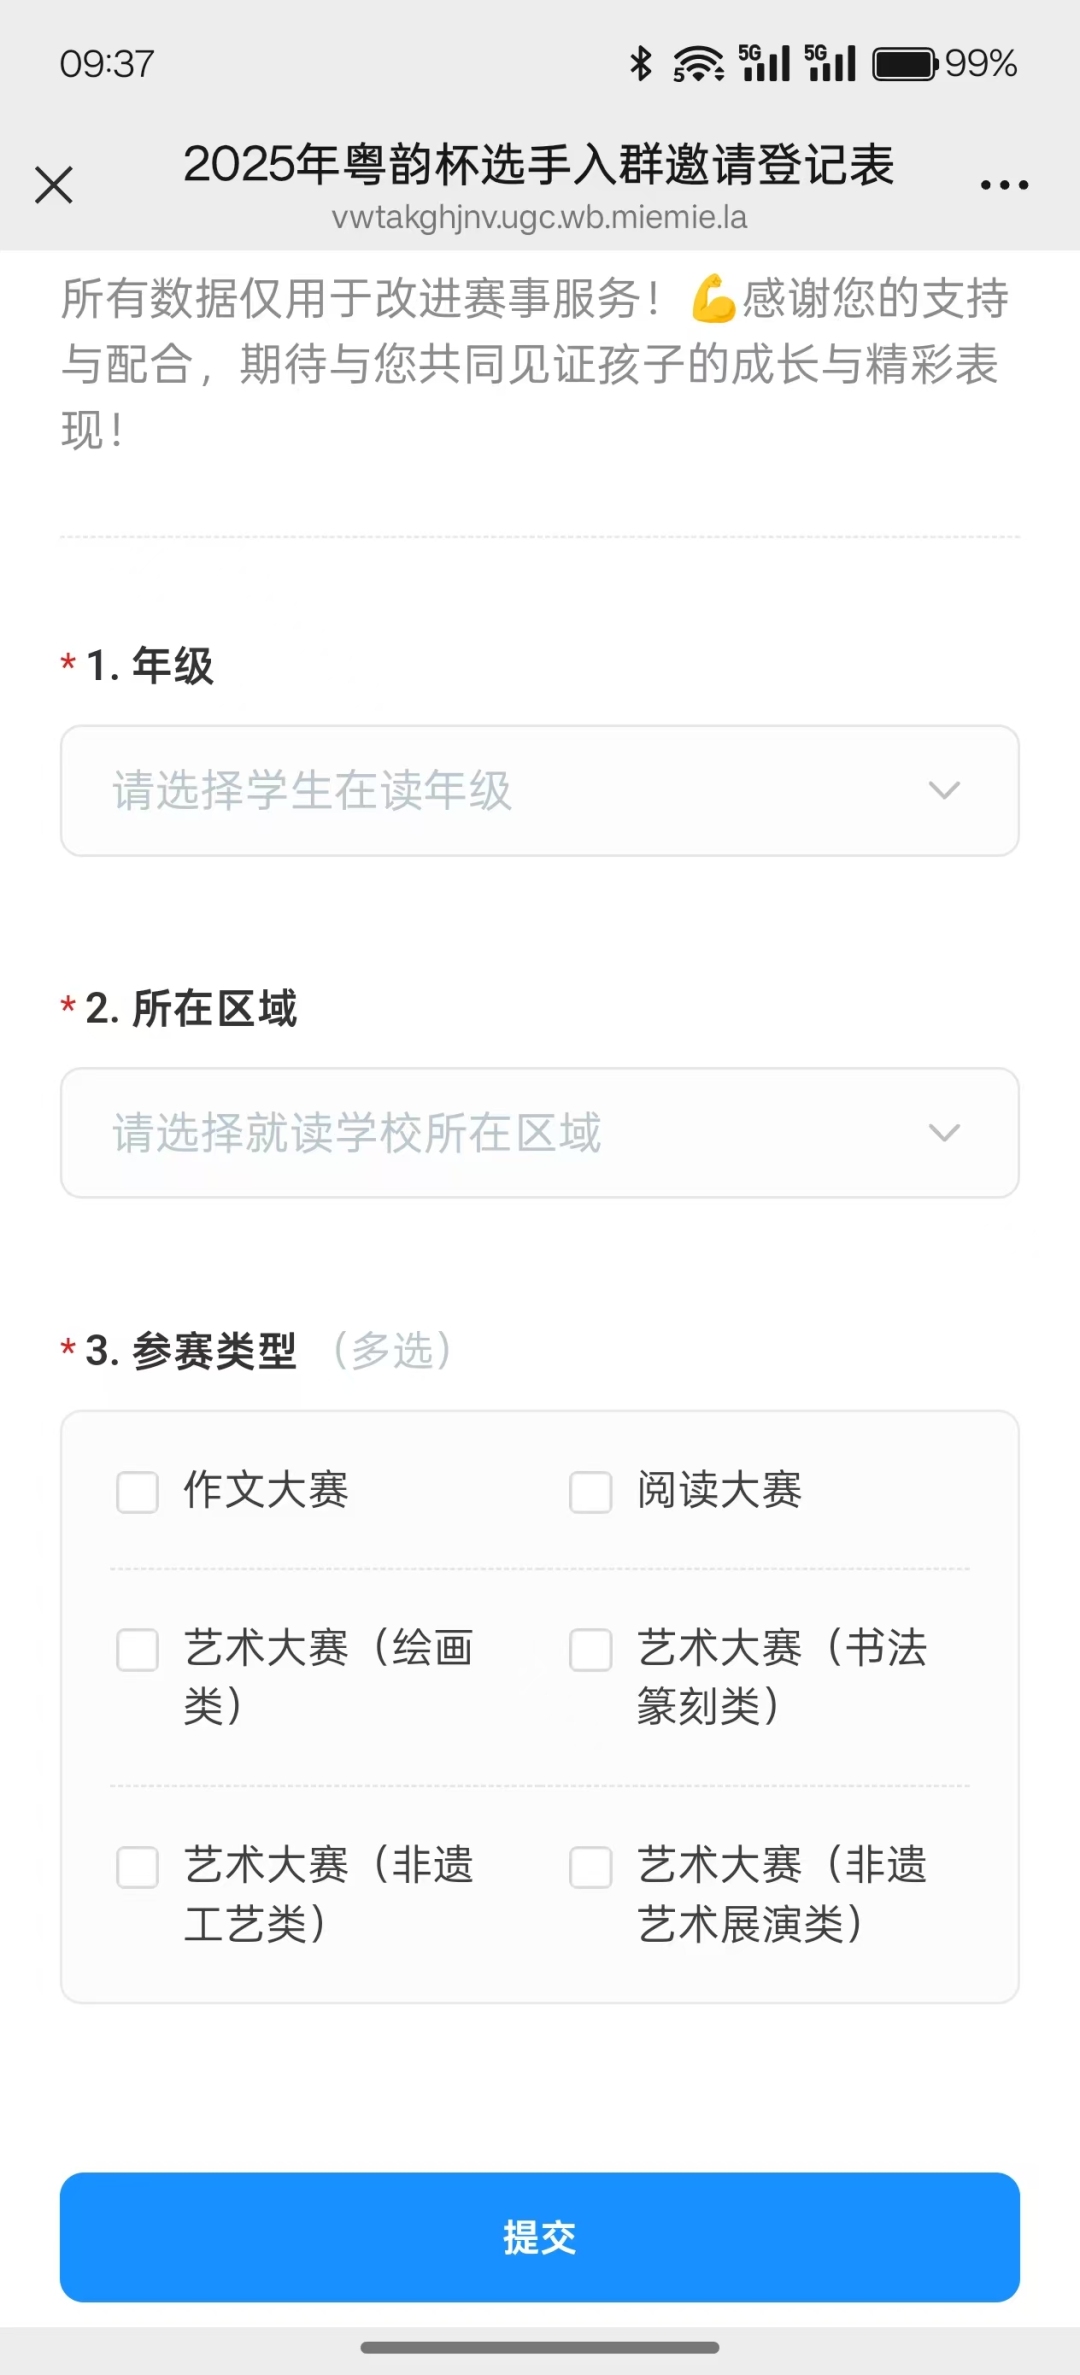Click the chevron arrow on grade selector
This screenshot has width=1080, height=2375.
point(944,791)
